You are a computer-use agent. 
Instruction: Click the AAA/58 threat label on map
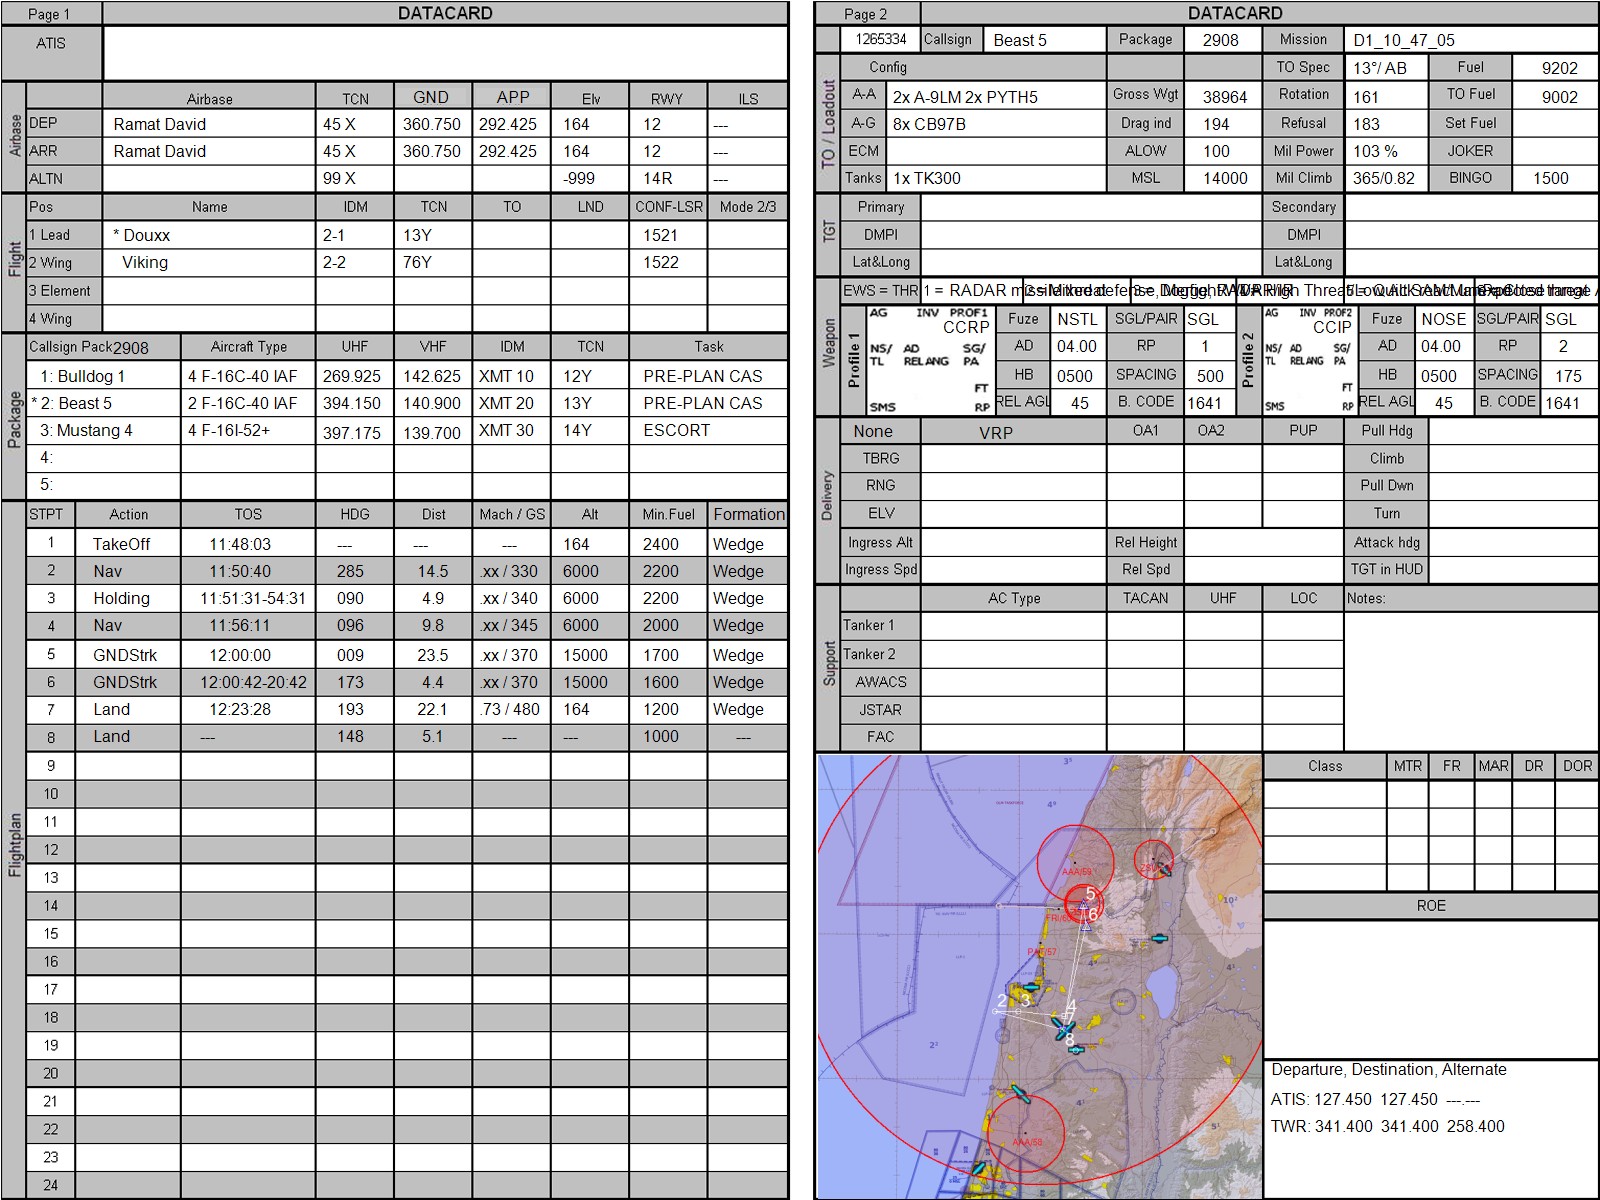[1027, 1142]
